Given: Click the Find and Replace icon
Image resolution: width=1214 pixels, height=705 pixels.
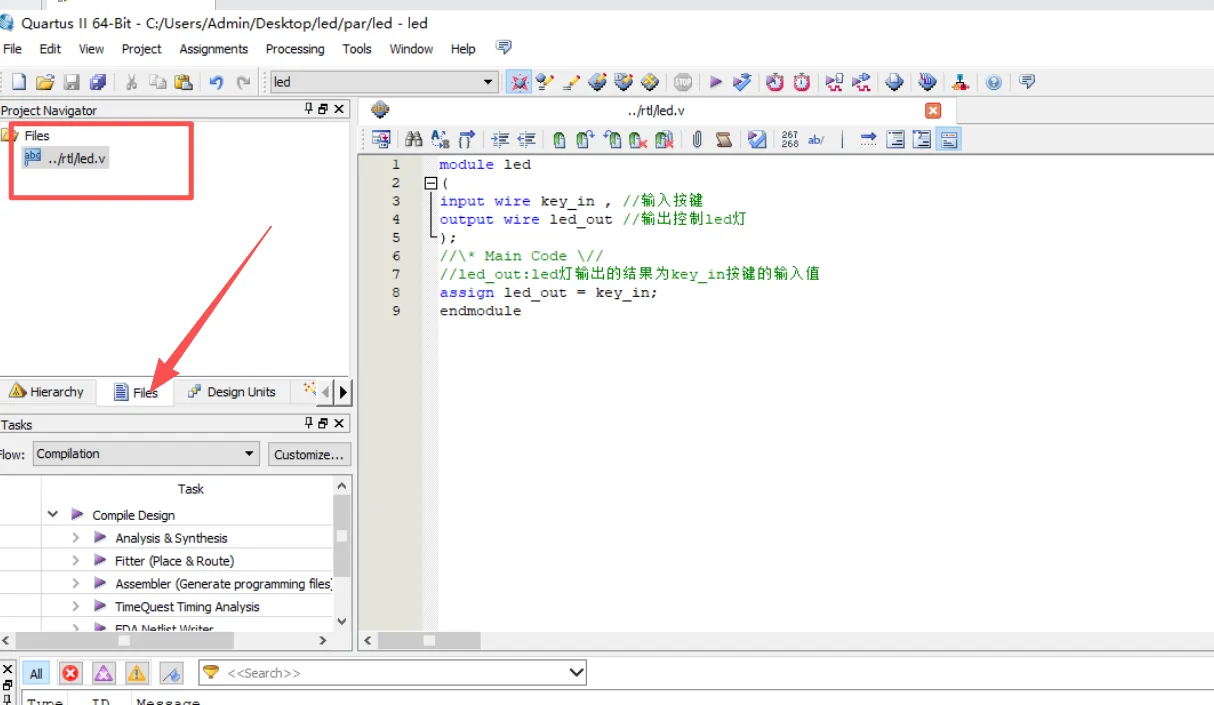Looking at the screenshot, I should coord(439,140).
